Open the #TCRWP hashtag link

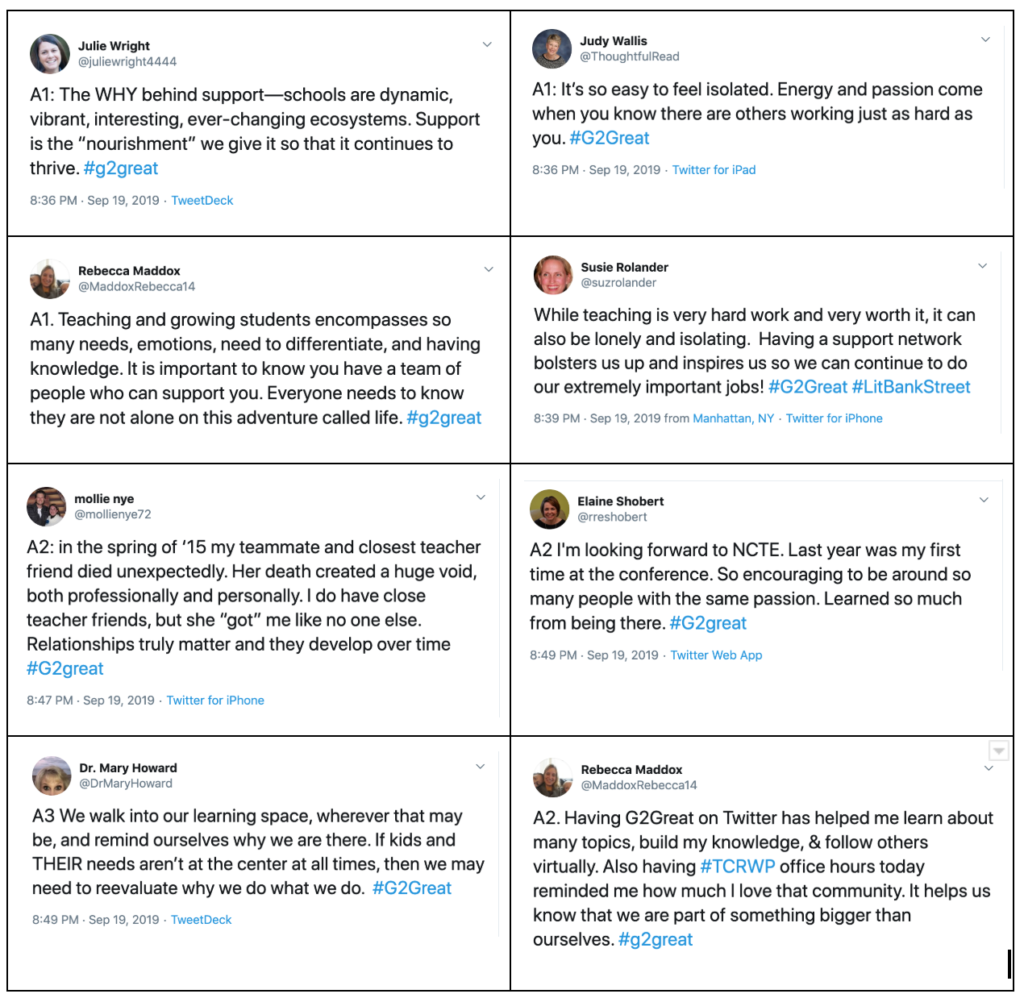737,867
